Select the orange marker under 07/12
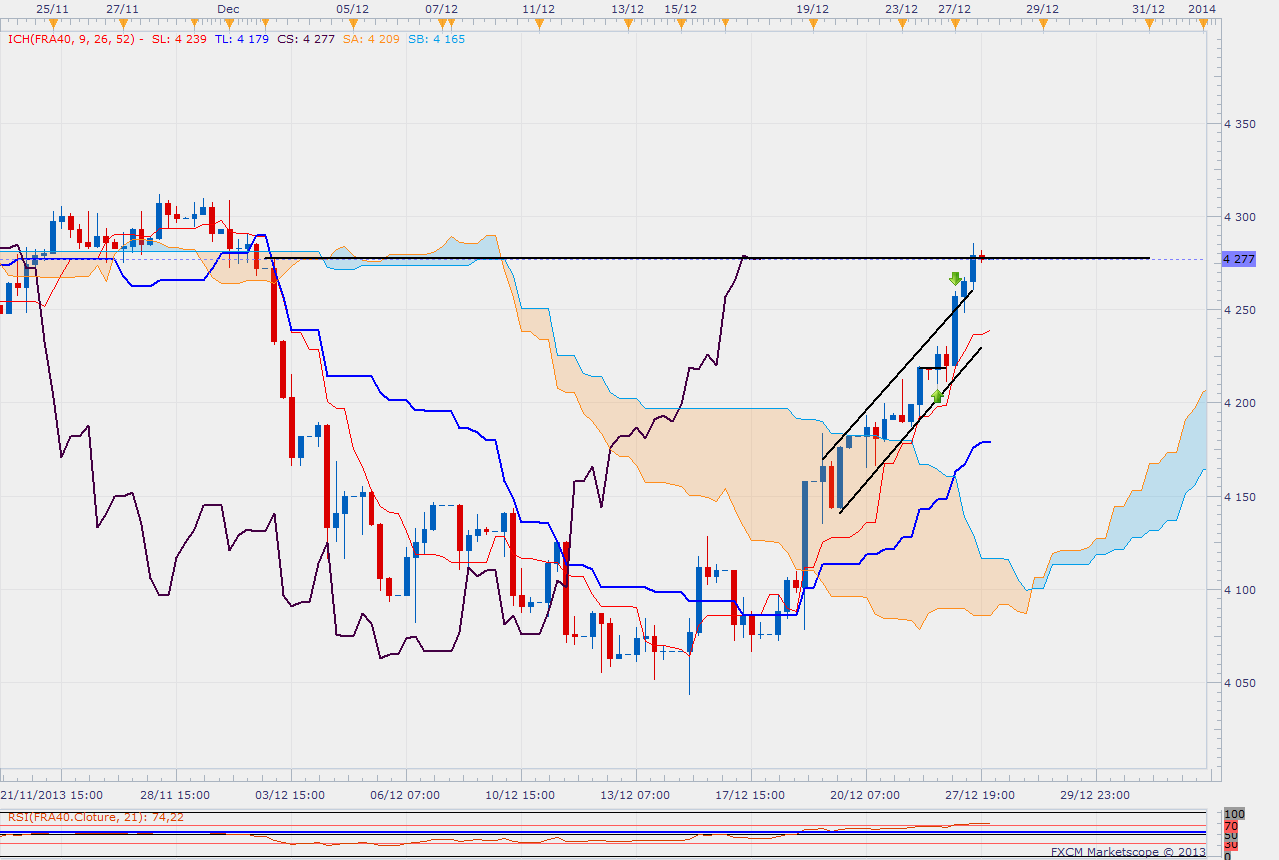Viewport: 1279px width, 860px height. click(441, 22)
